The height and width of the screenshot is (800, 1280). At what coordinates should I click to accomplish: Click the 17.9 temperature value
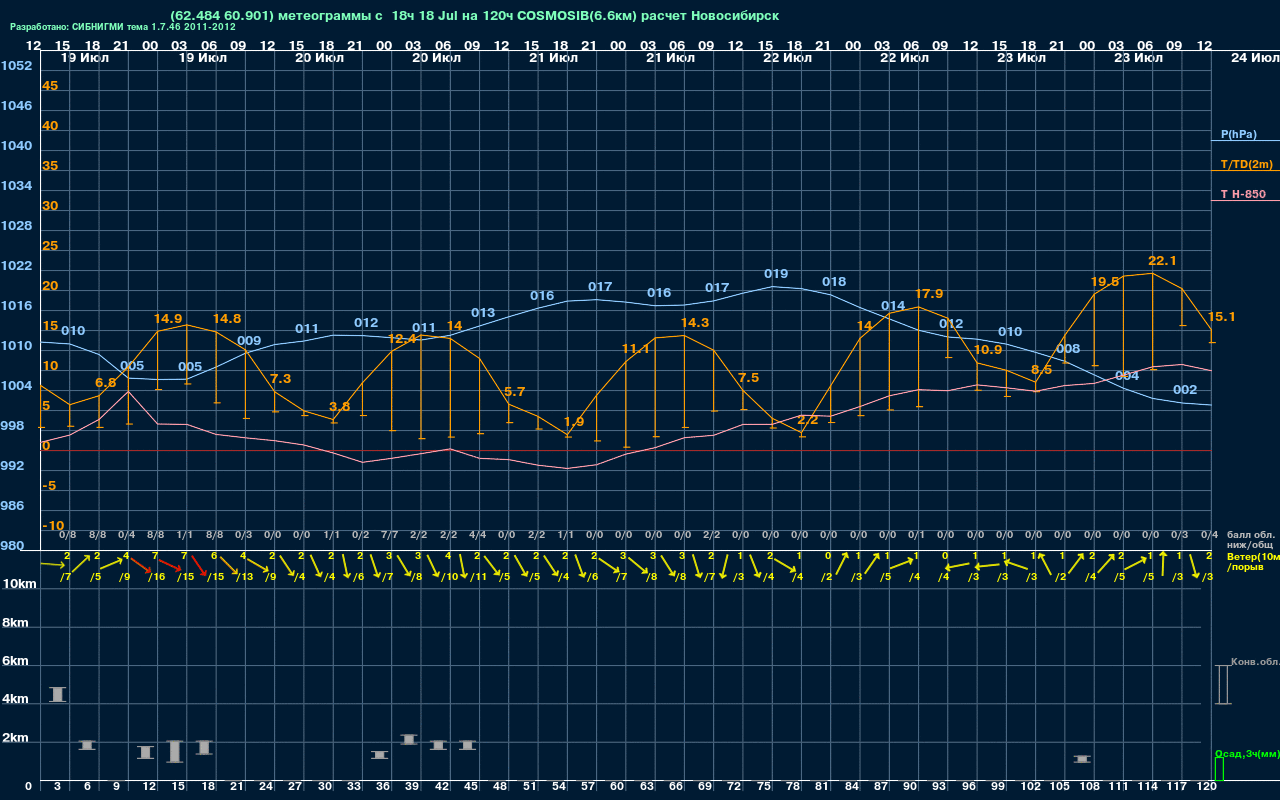929,294
